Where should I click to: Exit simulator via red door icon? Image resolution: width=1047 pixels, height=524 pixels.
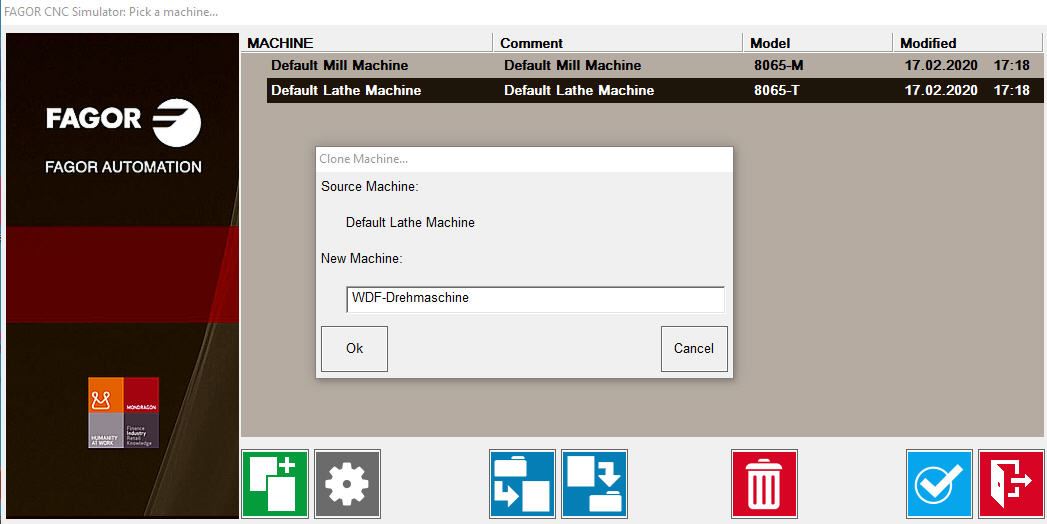coord(1011,484)
